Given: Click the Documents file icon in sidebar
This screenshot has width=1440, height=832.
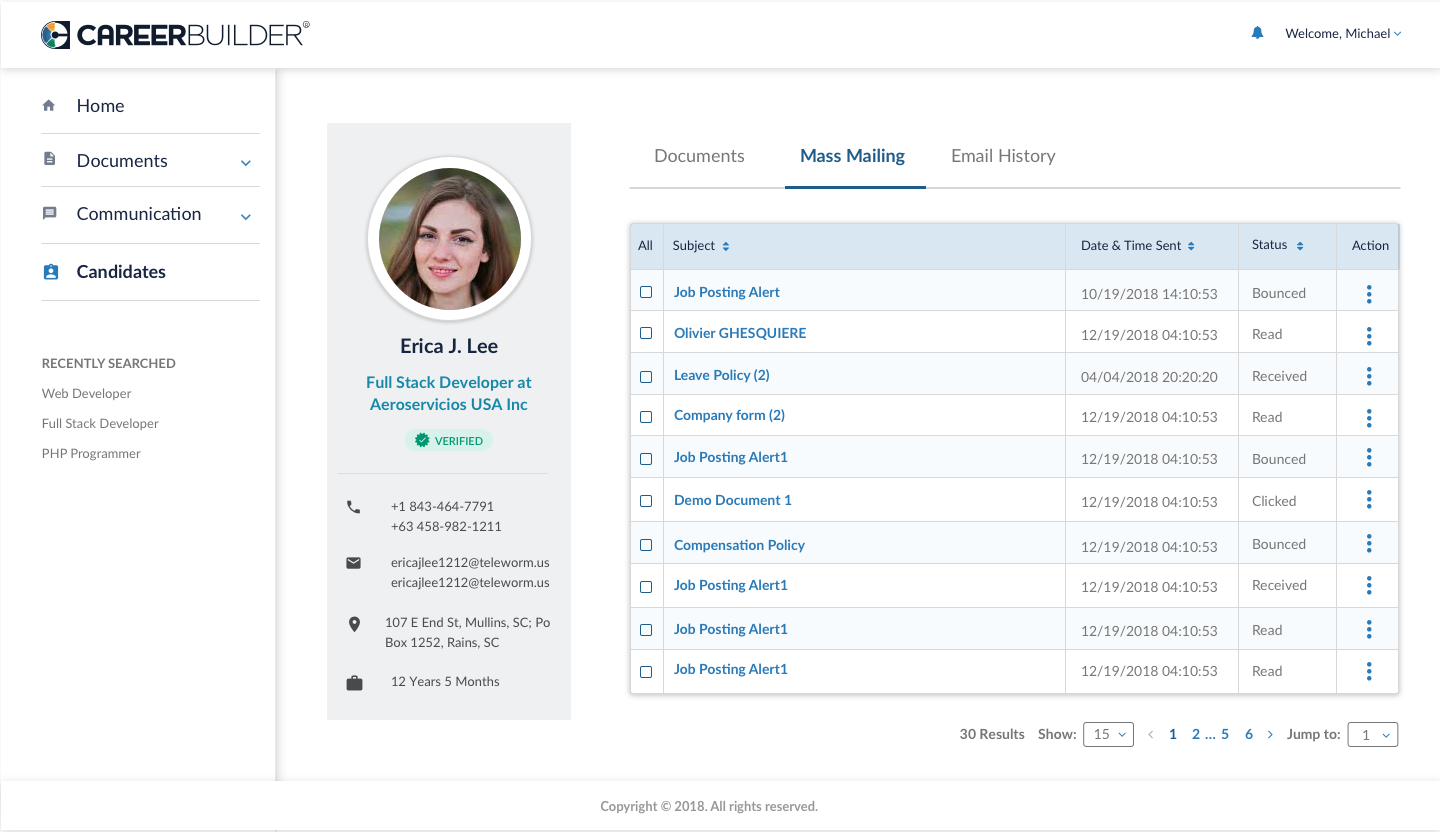Looking at the screenshot, I should coord(49,159).
